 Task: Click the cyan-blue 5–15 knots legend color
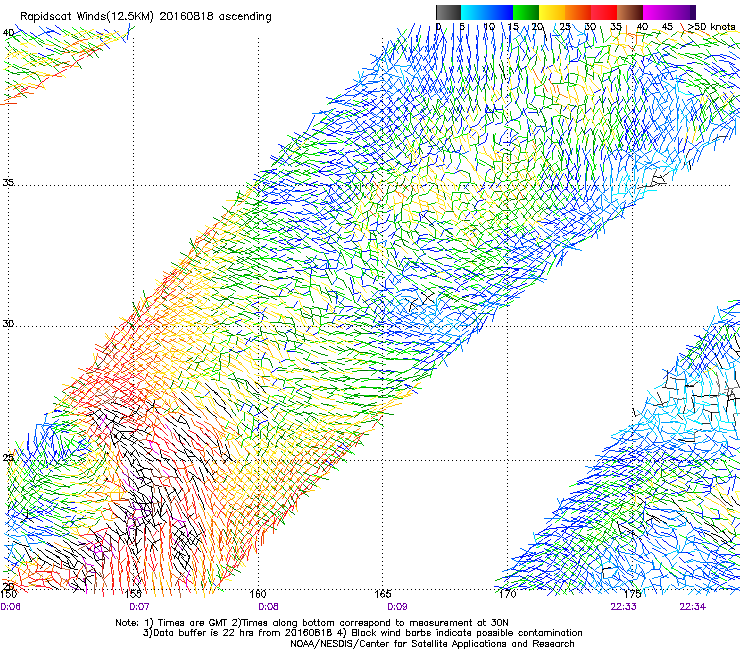(487, 12)
